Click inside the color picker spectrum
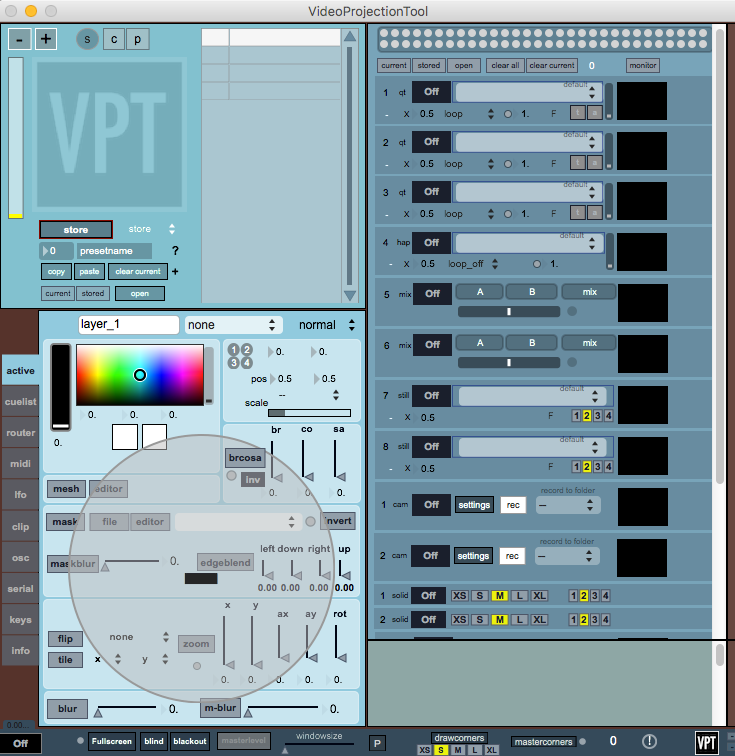Image resolution: width=735 pixels, height=756 pixels. point(140,375)
